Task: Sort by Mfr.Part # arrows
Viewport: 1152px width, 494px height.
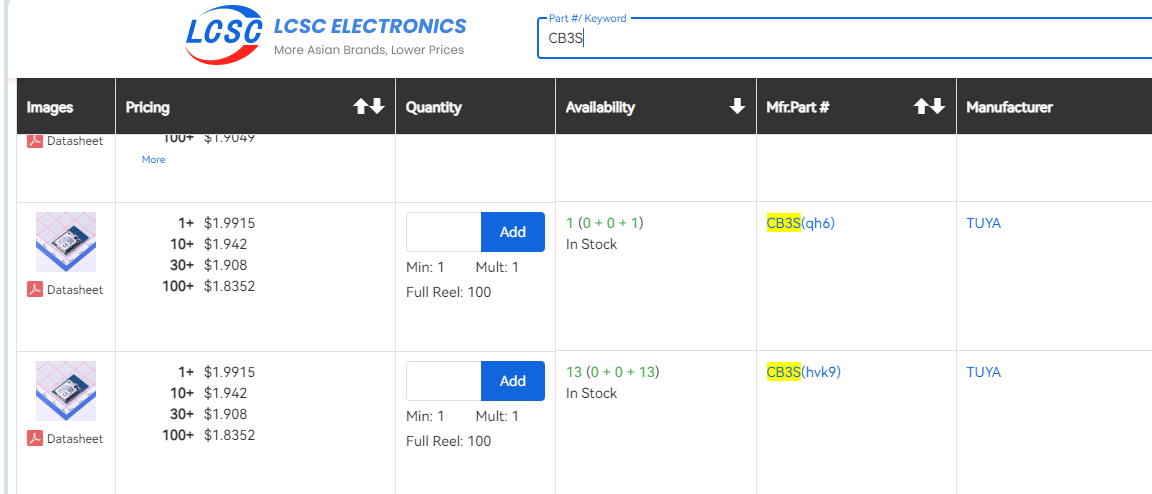Action: pos(929,107)
